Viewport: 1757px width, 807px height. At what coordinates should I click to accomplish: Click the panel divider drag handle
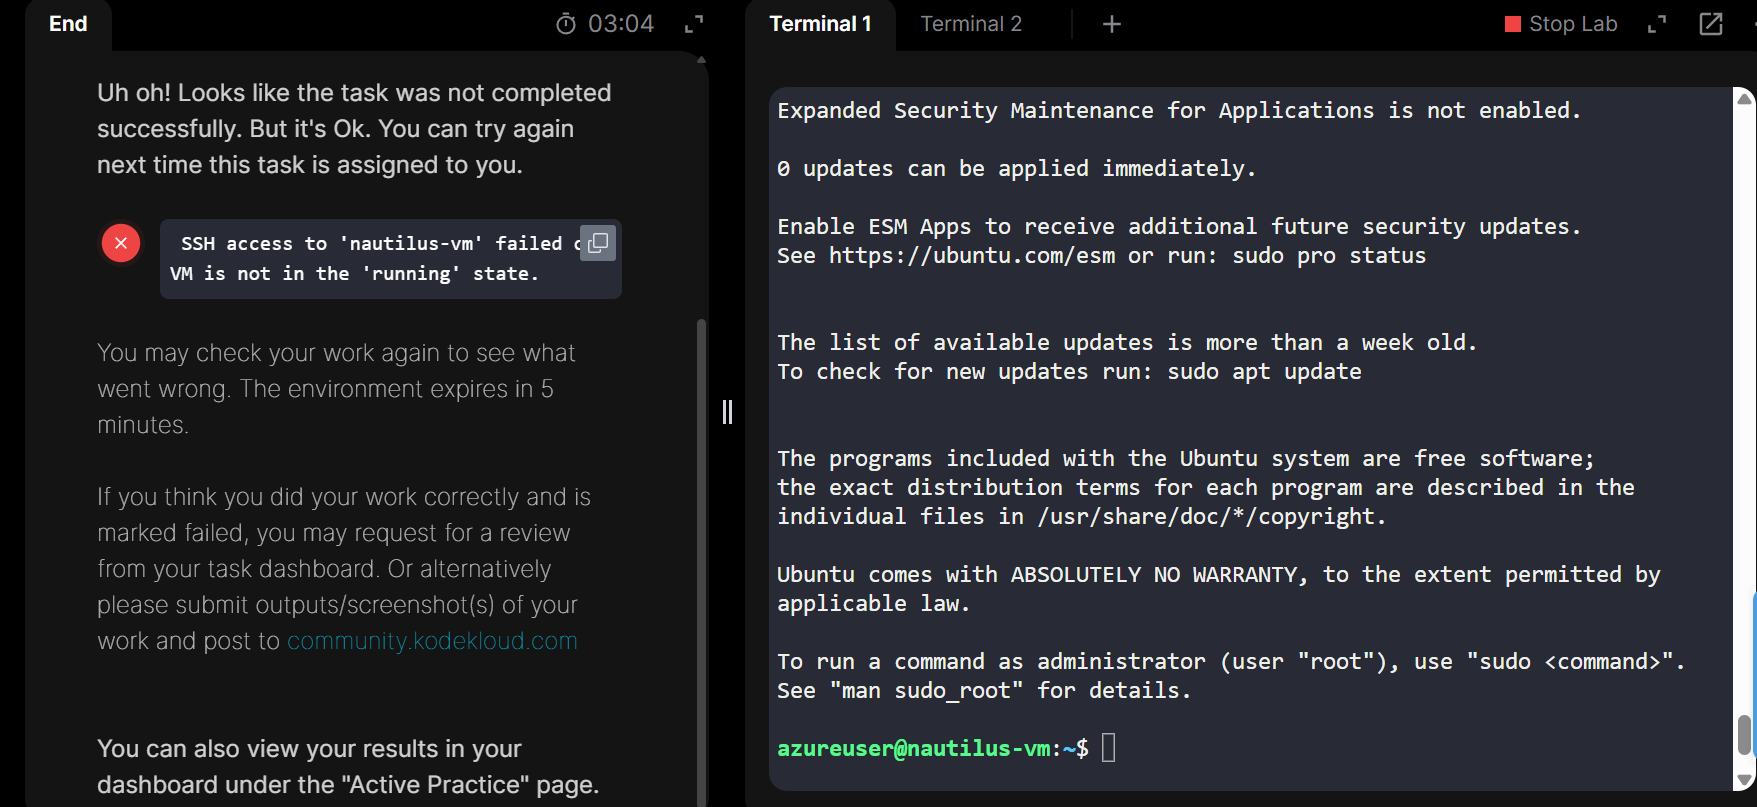(727, 411)
